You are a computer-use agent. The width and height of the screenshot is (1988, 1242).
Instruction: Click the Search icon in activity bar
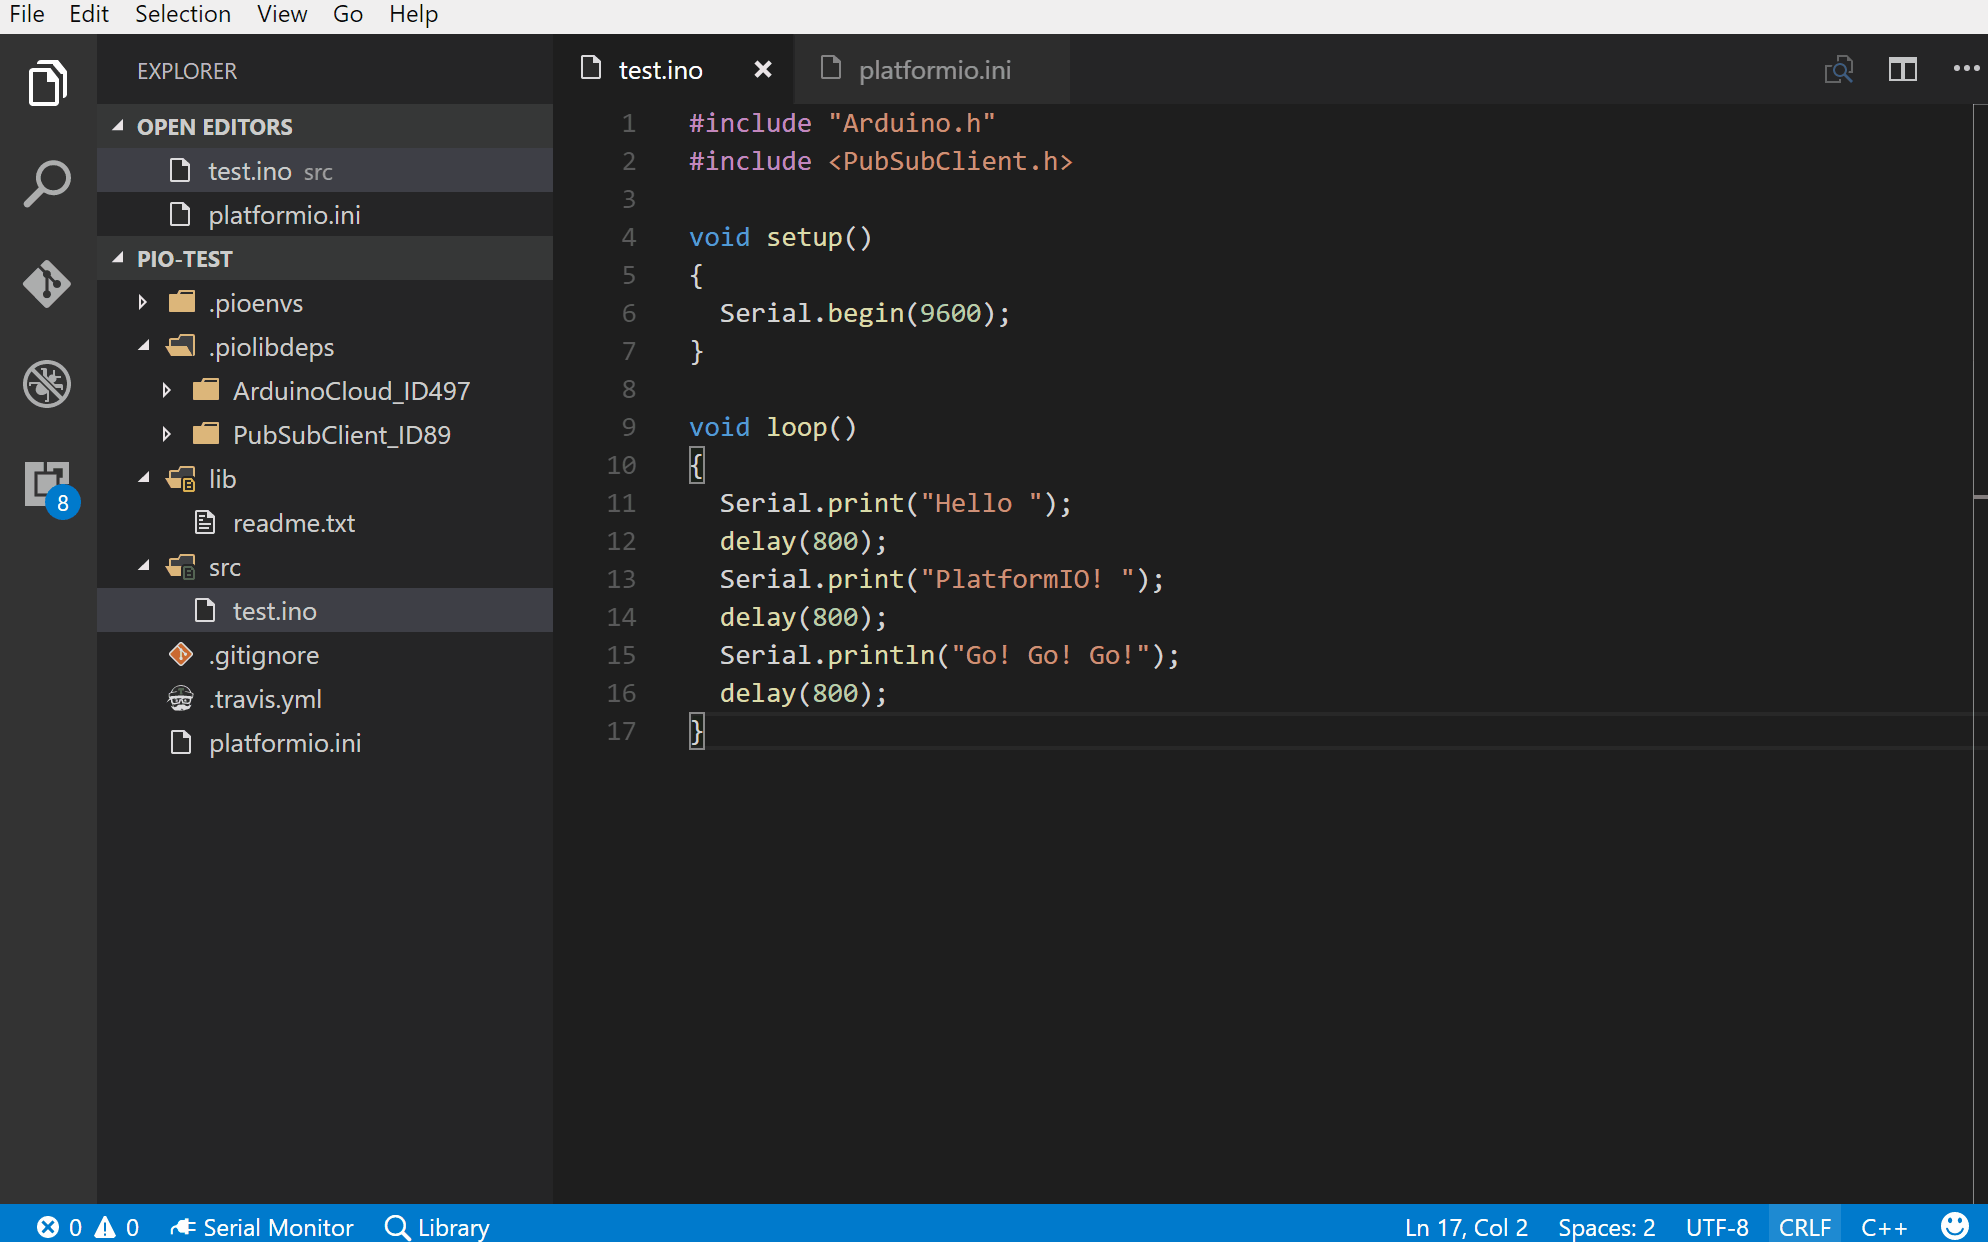47,183
